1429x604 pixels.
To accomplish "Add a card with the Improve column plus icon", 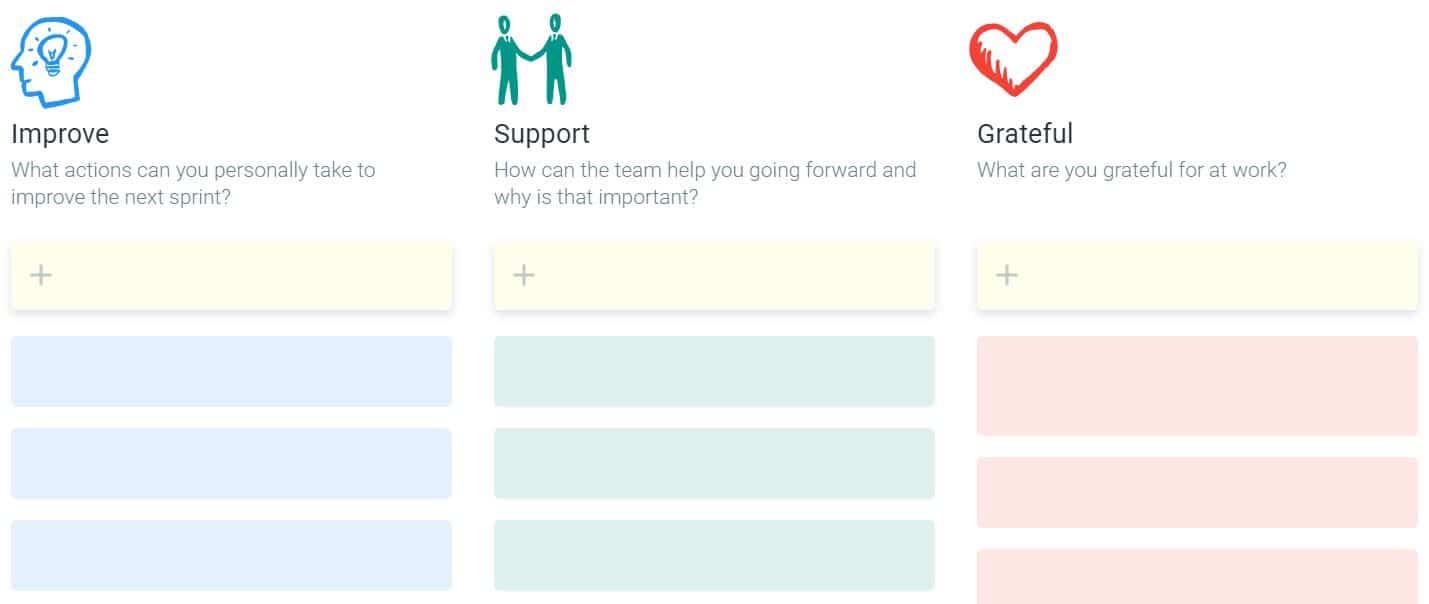I will pyautogui.click(x=41, y=275).
